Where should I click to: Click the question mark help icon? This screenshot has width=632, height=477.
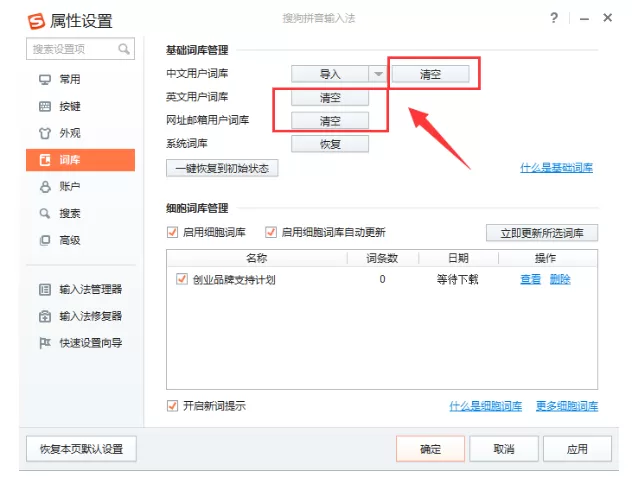click(554, 18)
